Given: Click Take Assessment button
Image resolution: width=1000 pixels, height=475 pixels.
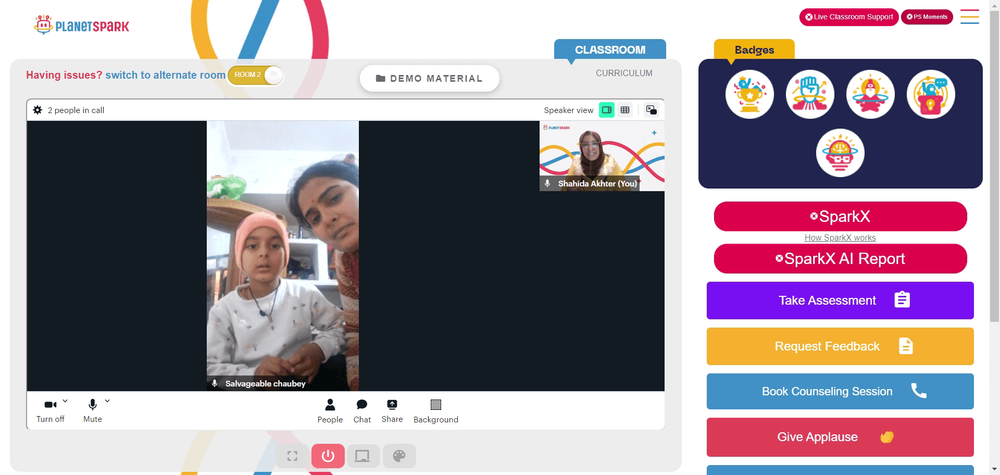Looking at the screenshot, I should tap(840, 300).
